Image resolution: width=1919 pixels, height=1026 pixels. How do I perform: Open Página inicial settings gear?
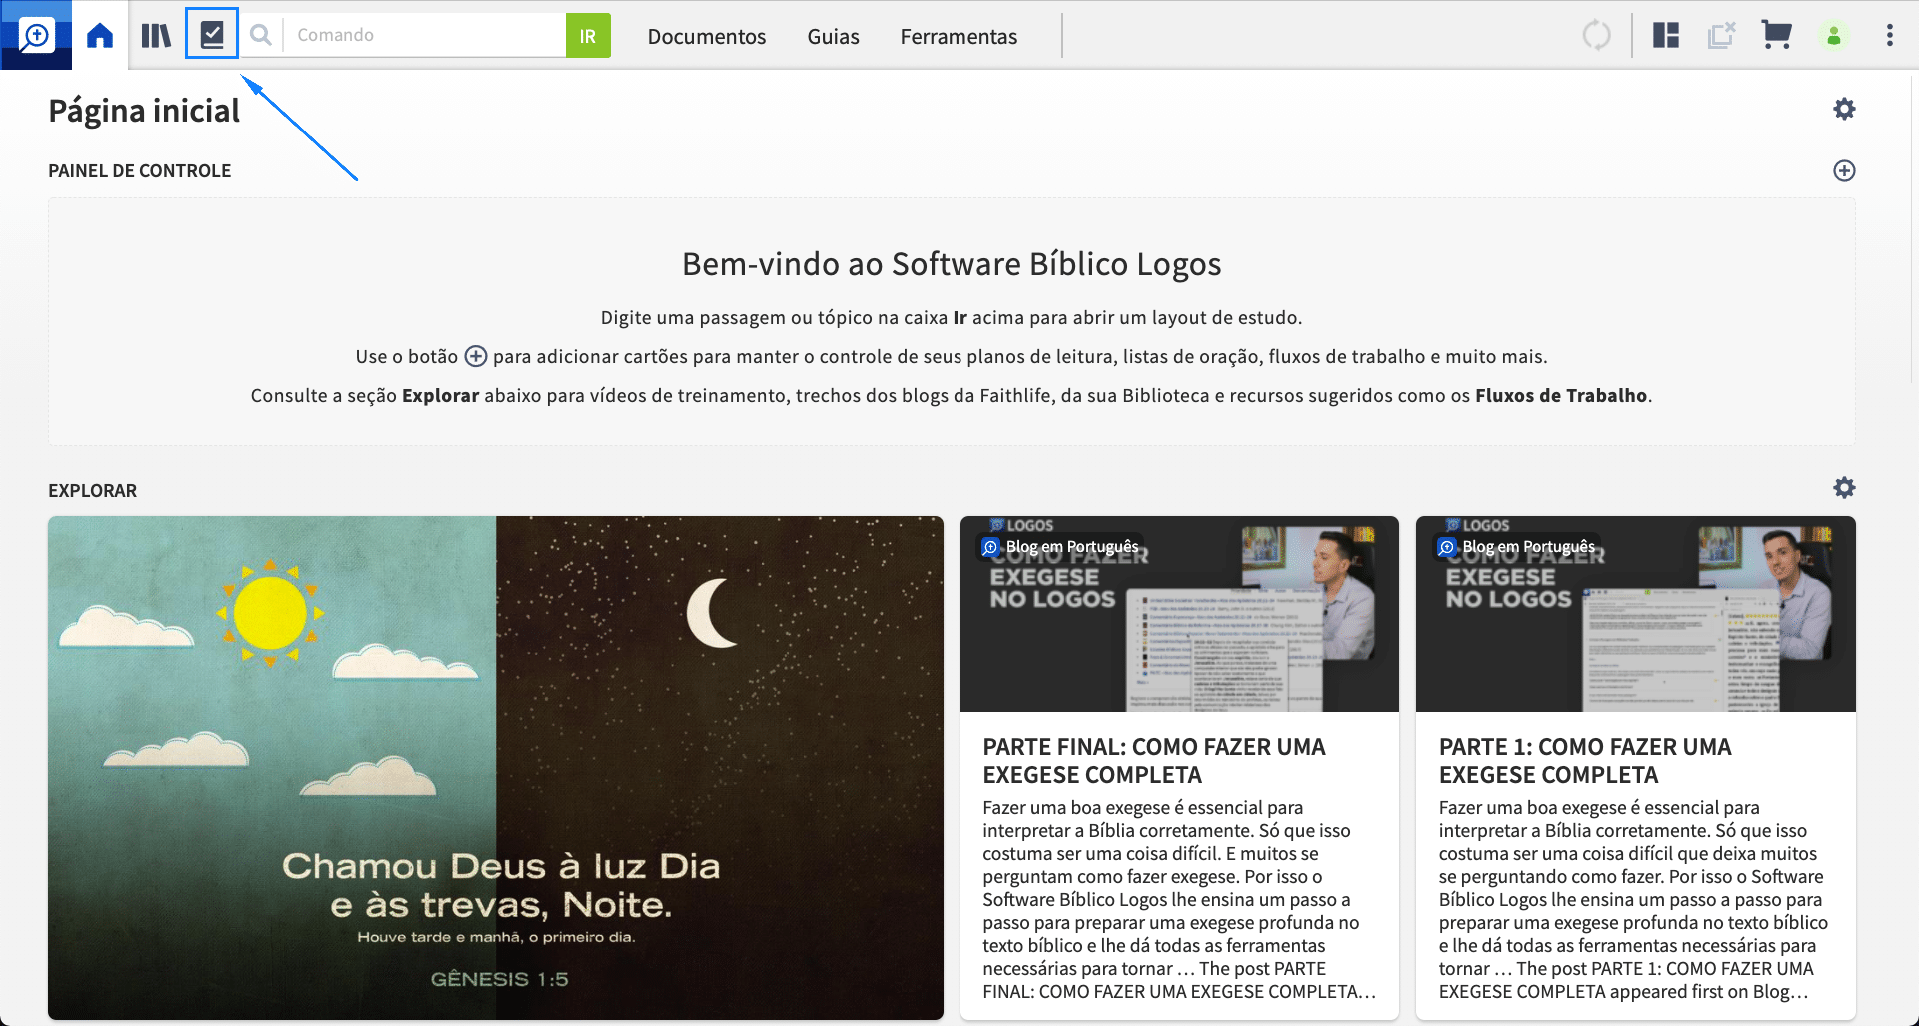[x=1844, y=109]
